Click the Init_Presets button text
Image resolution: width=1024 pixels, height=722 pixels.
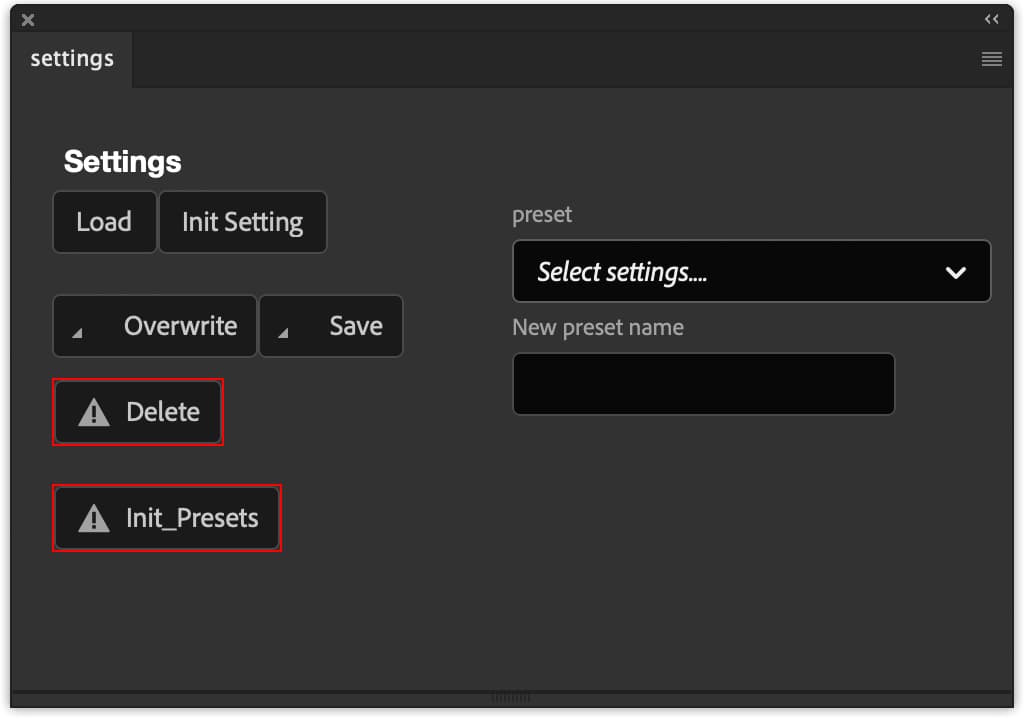pyautogui.click(x=192, y=518)
